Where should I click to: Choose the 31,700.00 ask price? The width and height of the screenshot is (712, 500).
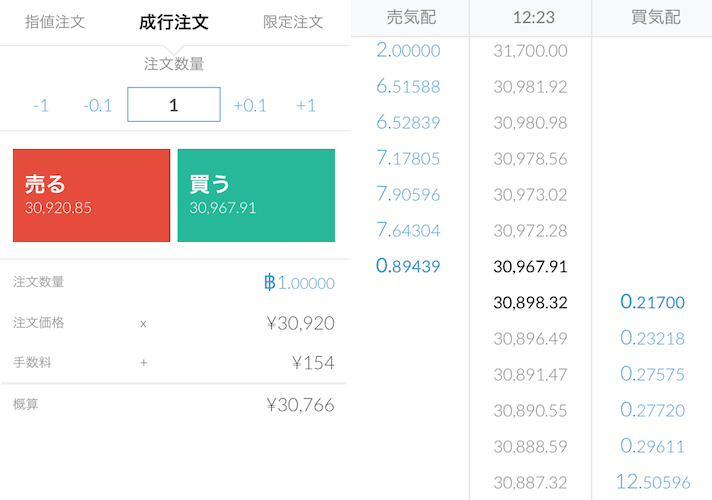(x=530, y=50)
